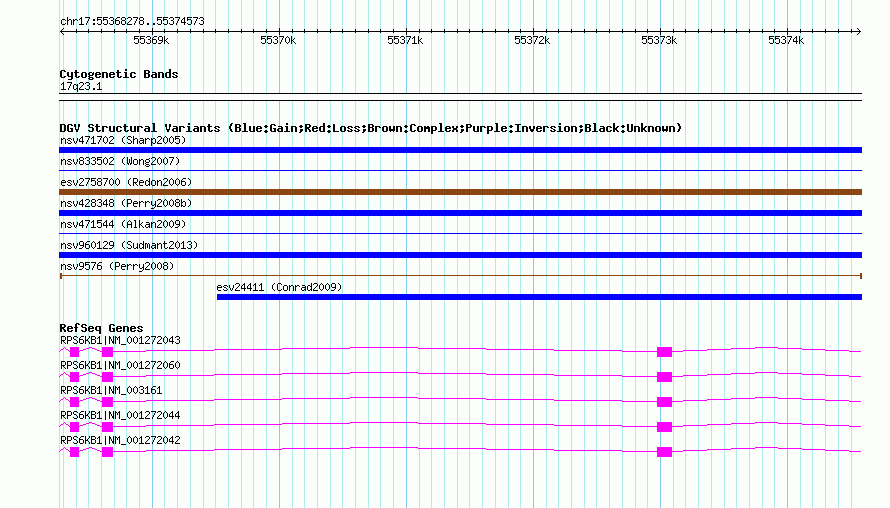Click NM_001272043 exon near 55373k

click(x=665, y=352)
